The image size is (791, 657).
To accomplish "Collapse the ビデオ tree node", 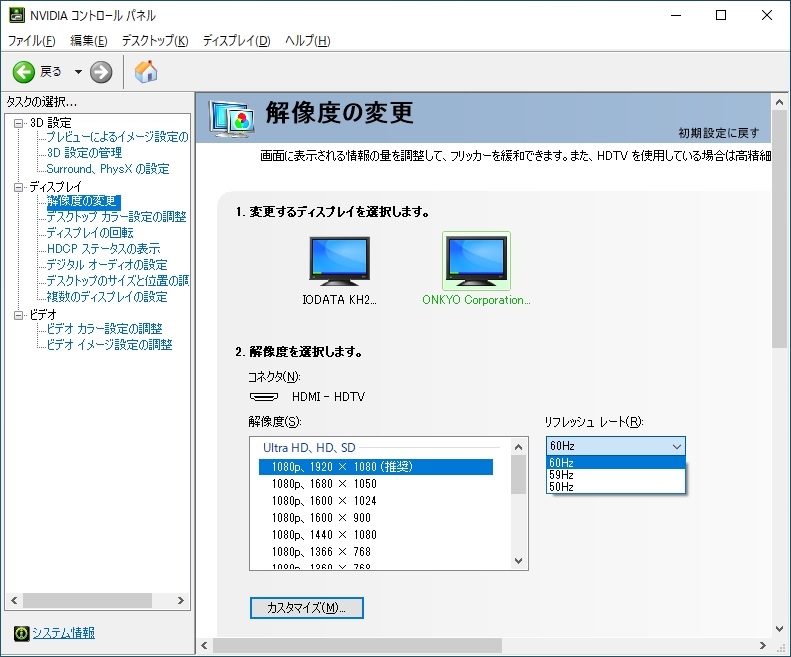I will 19,315.
